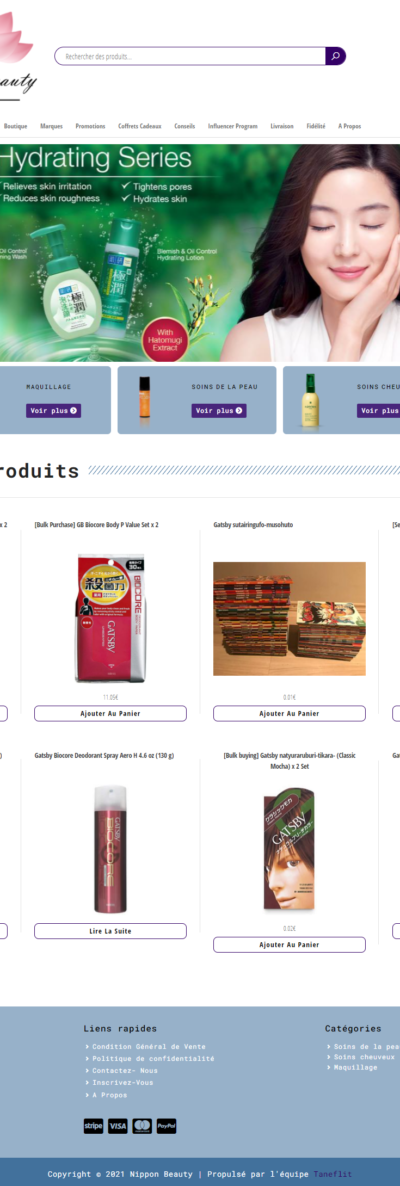The height and width of the screenshot is (1186, 400).
Task: Open the Influencer Program menu item
Action: tap(233, 126)
